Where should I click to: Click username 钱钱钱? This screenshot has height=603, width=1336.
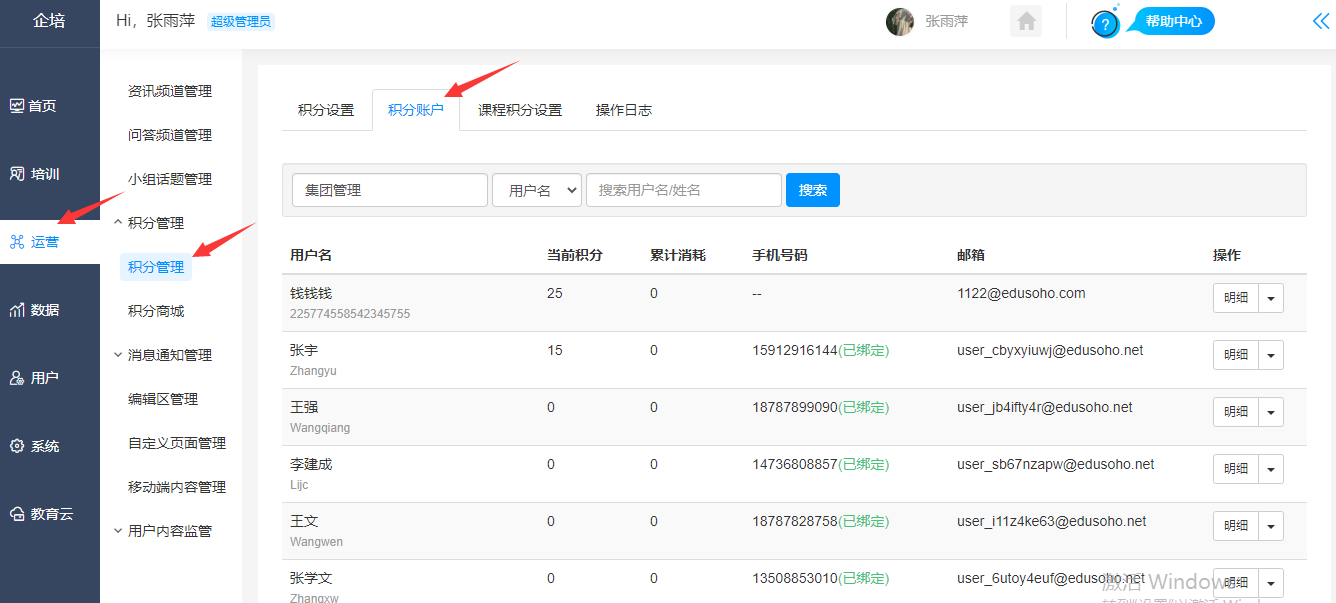point(311,293)
